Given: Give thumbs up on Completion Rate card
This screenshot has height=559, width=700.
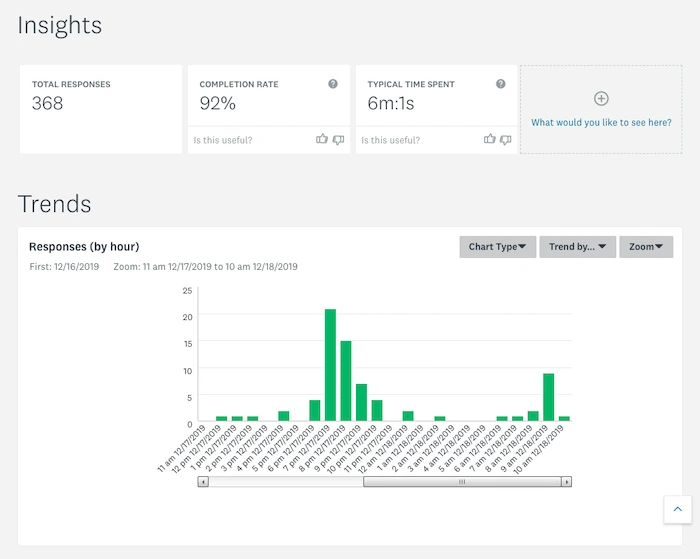Looking at the screenshot, I should (321, 139).
